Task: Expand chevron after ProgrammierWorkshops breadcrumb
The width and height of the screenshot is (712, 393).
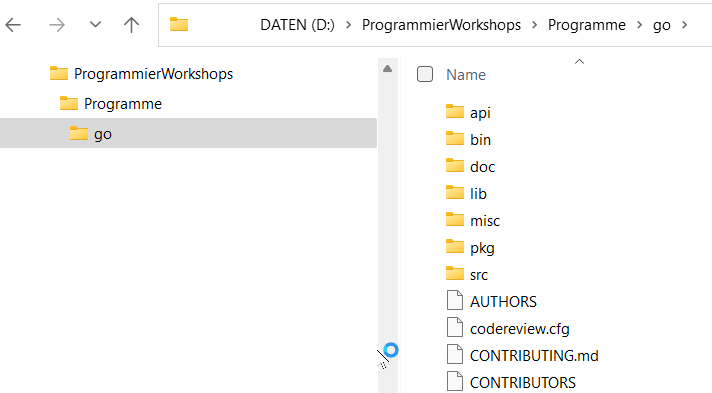Action: click(x=534, y=25)
